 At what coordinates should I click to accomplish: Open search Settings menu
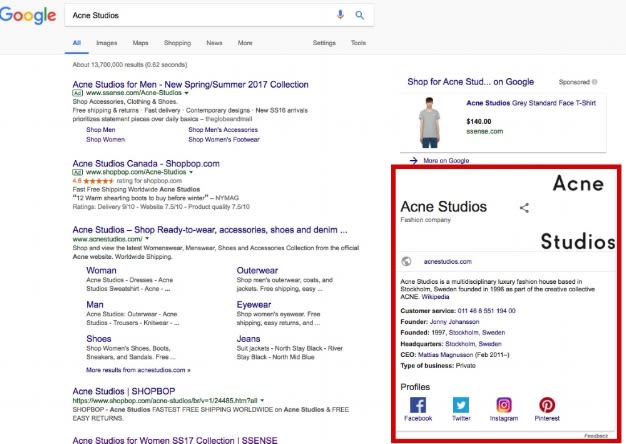coord(324,43)
